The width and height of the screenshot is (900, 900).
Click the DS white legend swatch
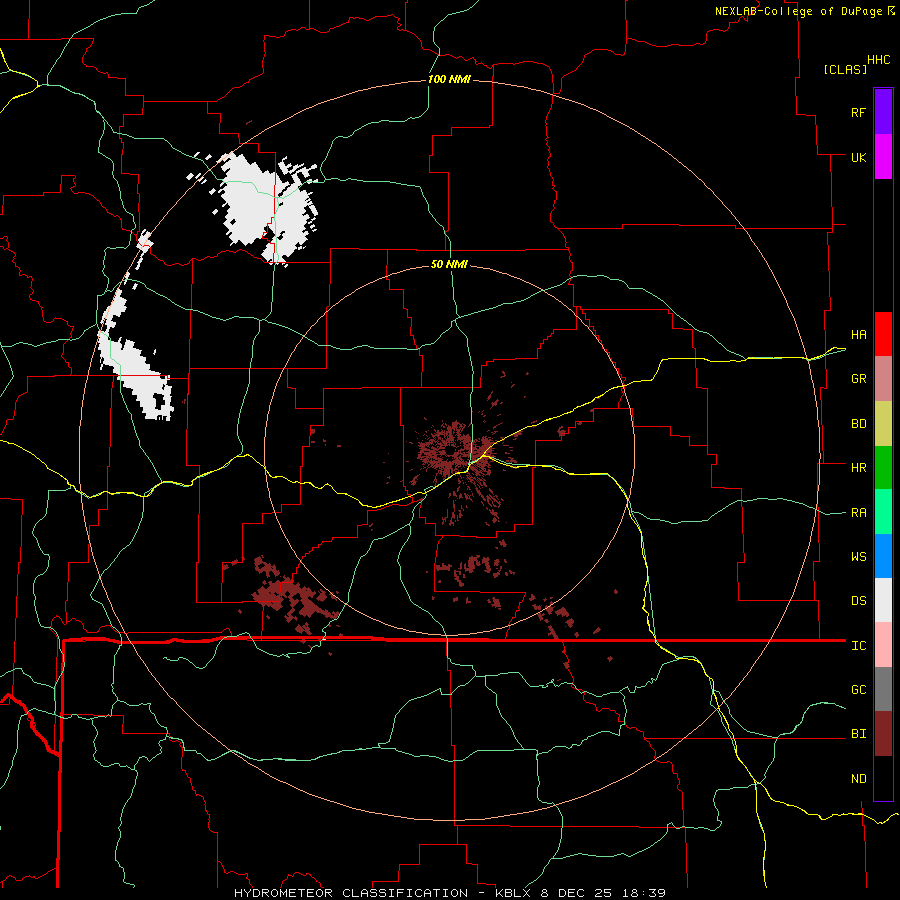point(883,600)
